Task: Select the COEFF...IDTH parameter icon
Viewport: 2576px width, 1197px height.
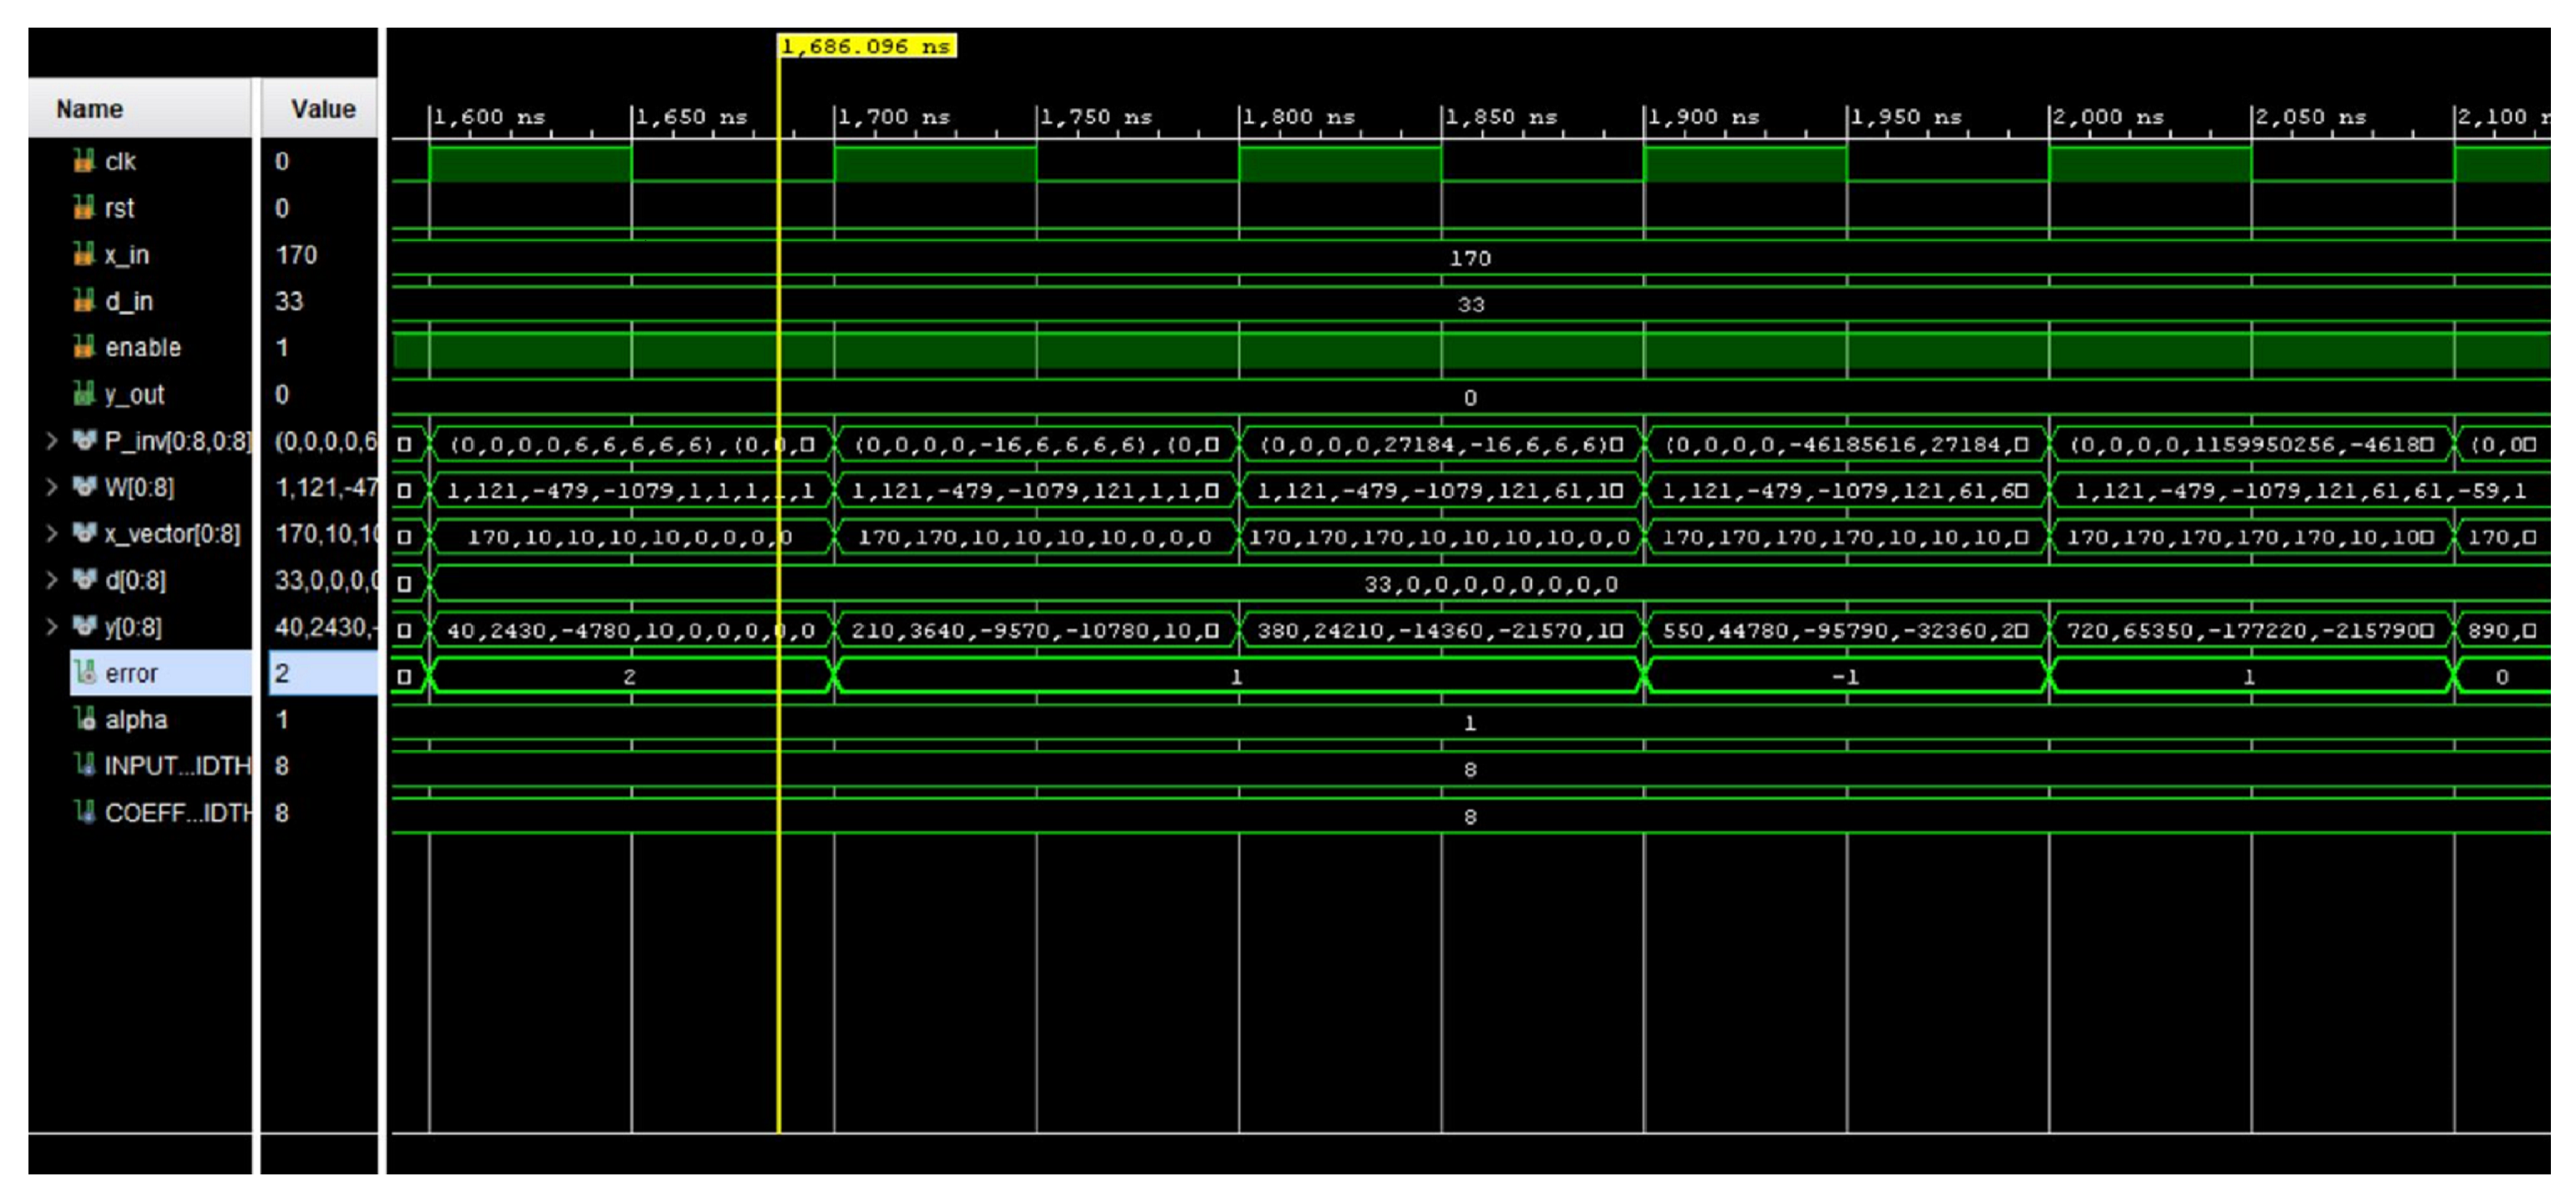Action: point(86,812)
